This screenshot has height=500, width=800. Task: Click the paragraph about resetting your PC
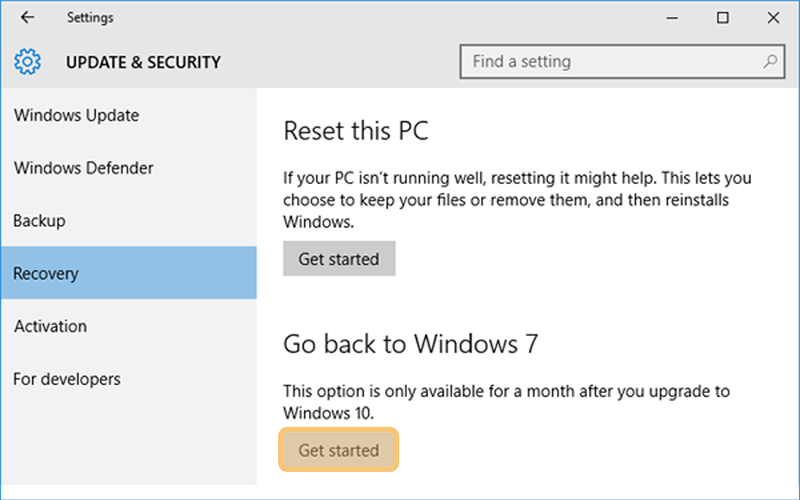point(517,199)
